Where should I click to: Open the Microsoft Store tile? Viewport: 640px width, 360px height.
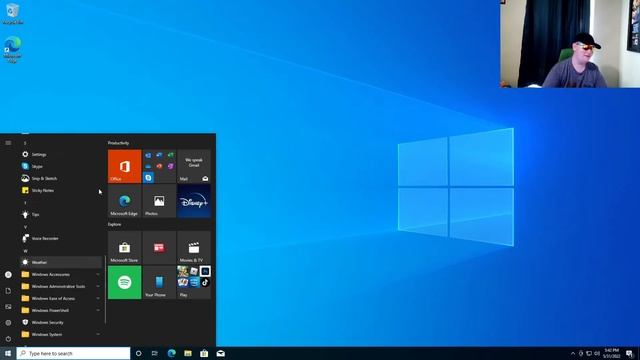coord(124,247)
